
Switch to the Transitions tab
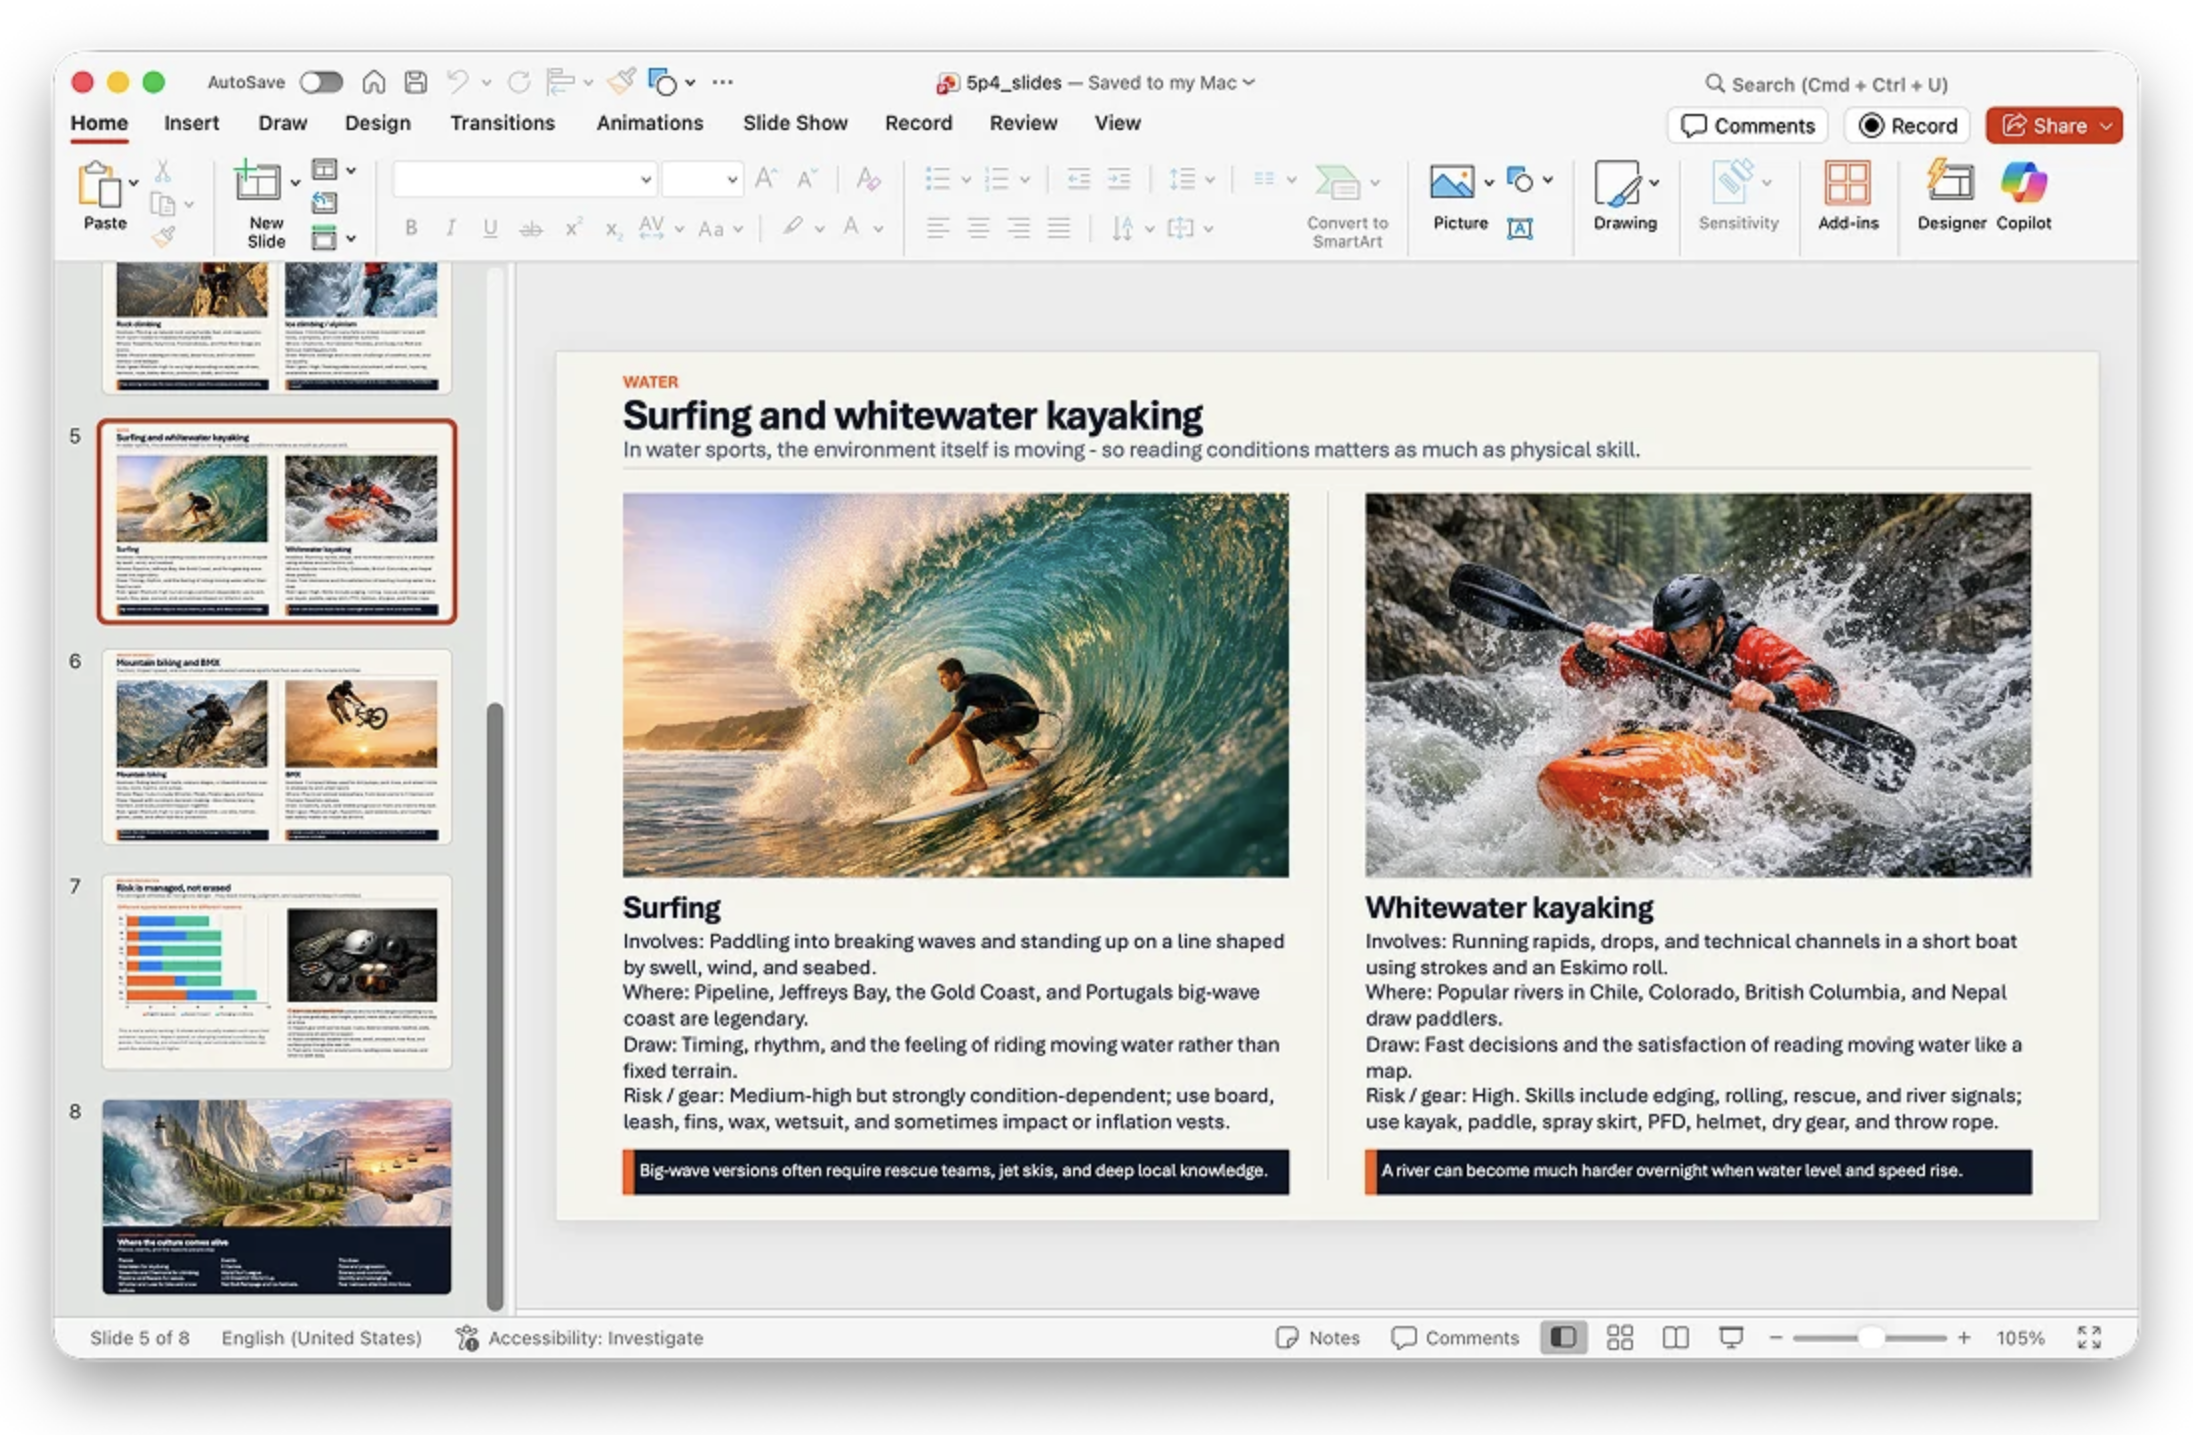[x=502, y=123]
